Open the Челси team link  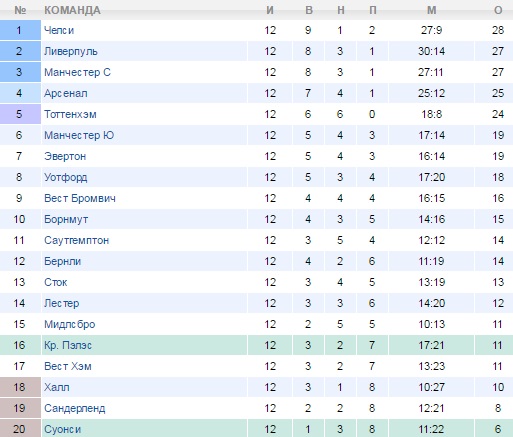pos(59,30)
